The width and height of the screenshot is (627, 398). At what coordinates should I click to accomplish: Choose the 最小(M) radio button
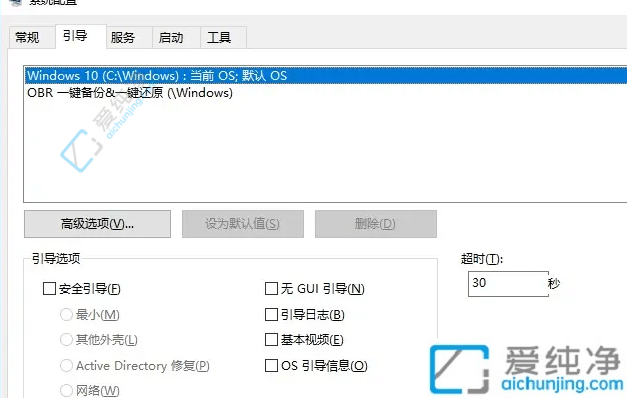66,314
